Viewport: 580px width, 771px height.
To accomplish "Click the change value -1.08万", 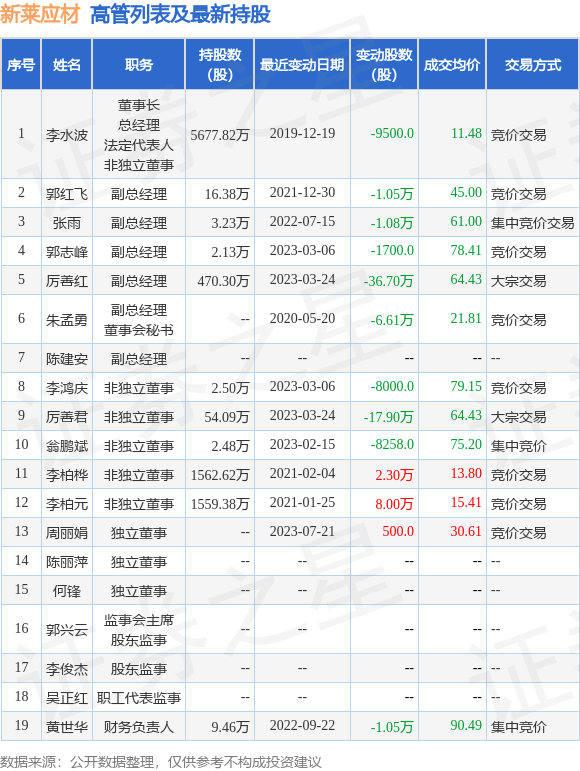I will pyautogui.click(x=392, y=223).
